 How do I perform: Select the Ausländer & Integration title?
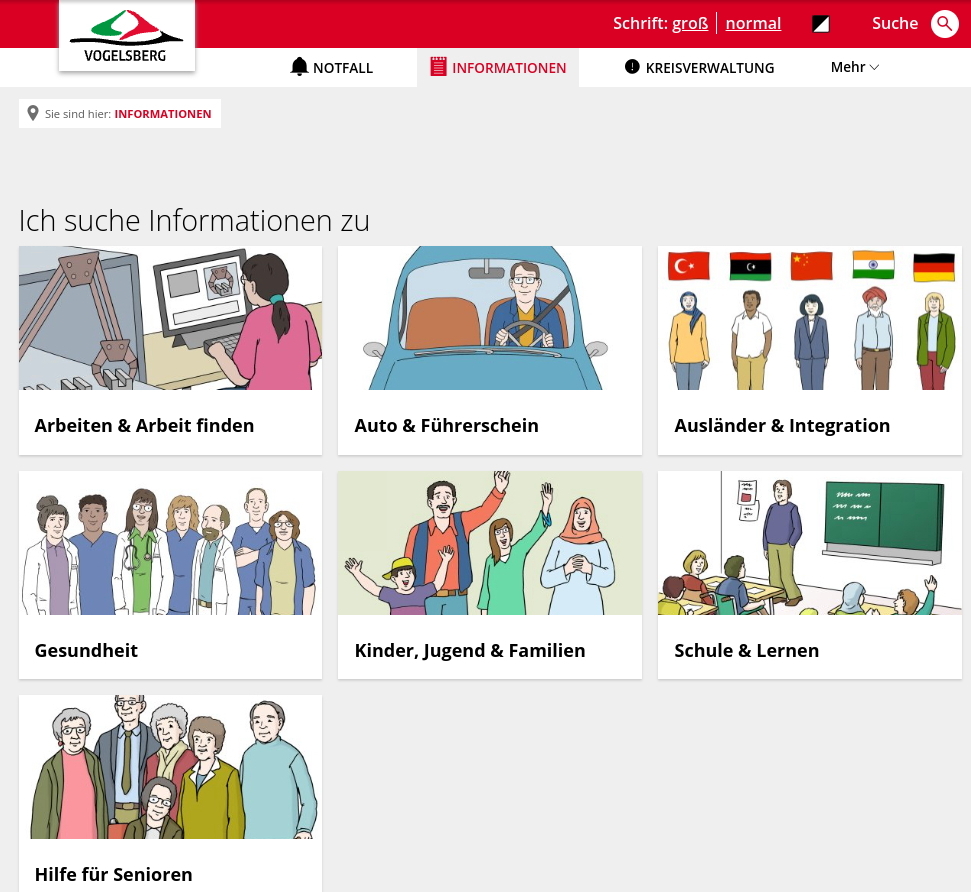point(782,425)
